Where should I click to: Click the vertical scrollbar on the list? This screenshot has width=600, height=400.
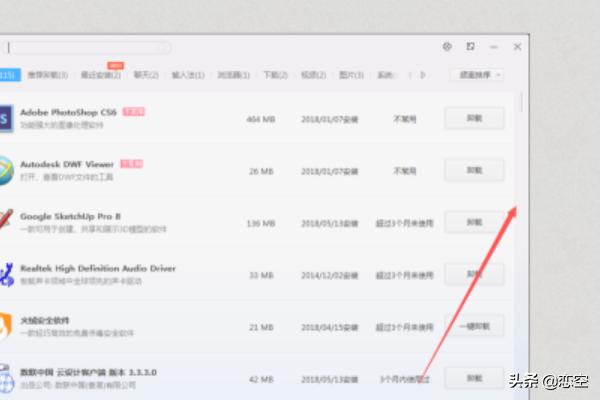pyautogui.click(x=521, y=101)
